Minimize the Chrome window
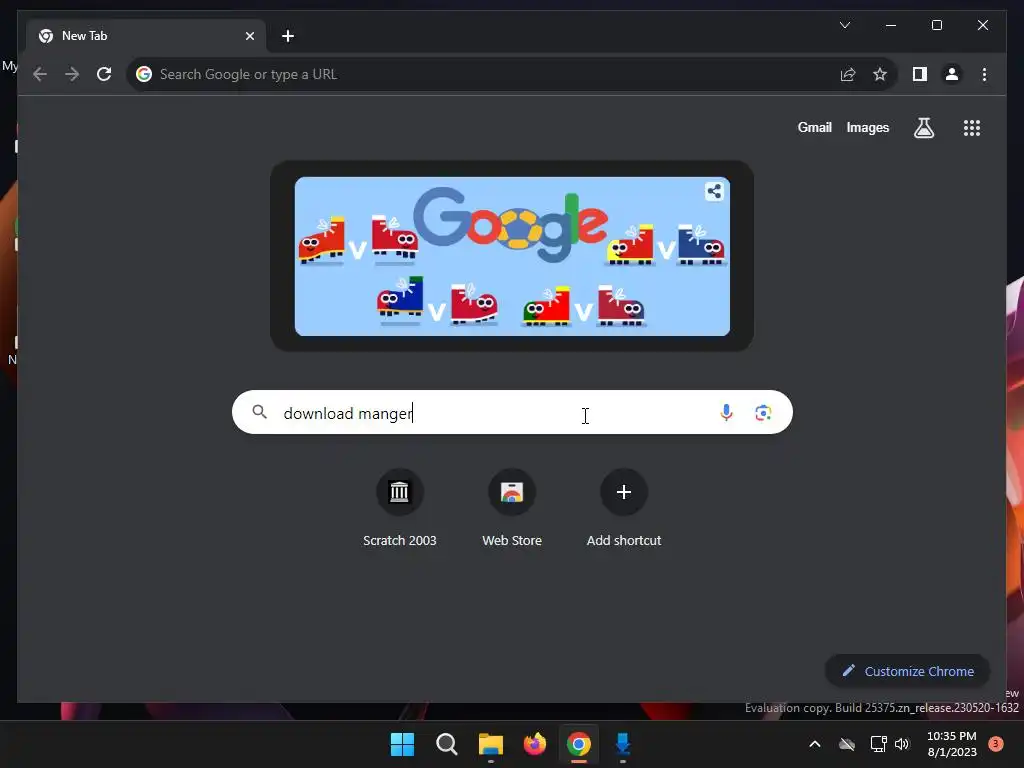The image size is (1024, 768). point(891,25)
